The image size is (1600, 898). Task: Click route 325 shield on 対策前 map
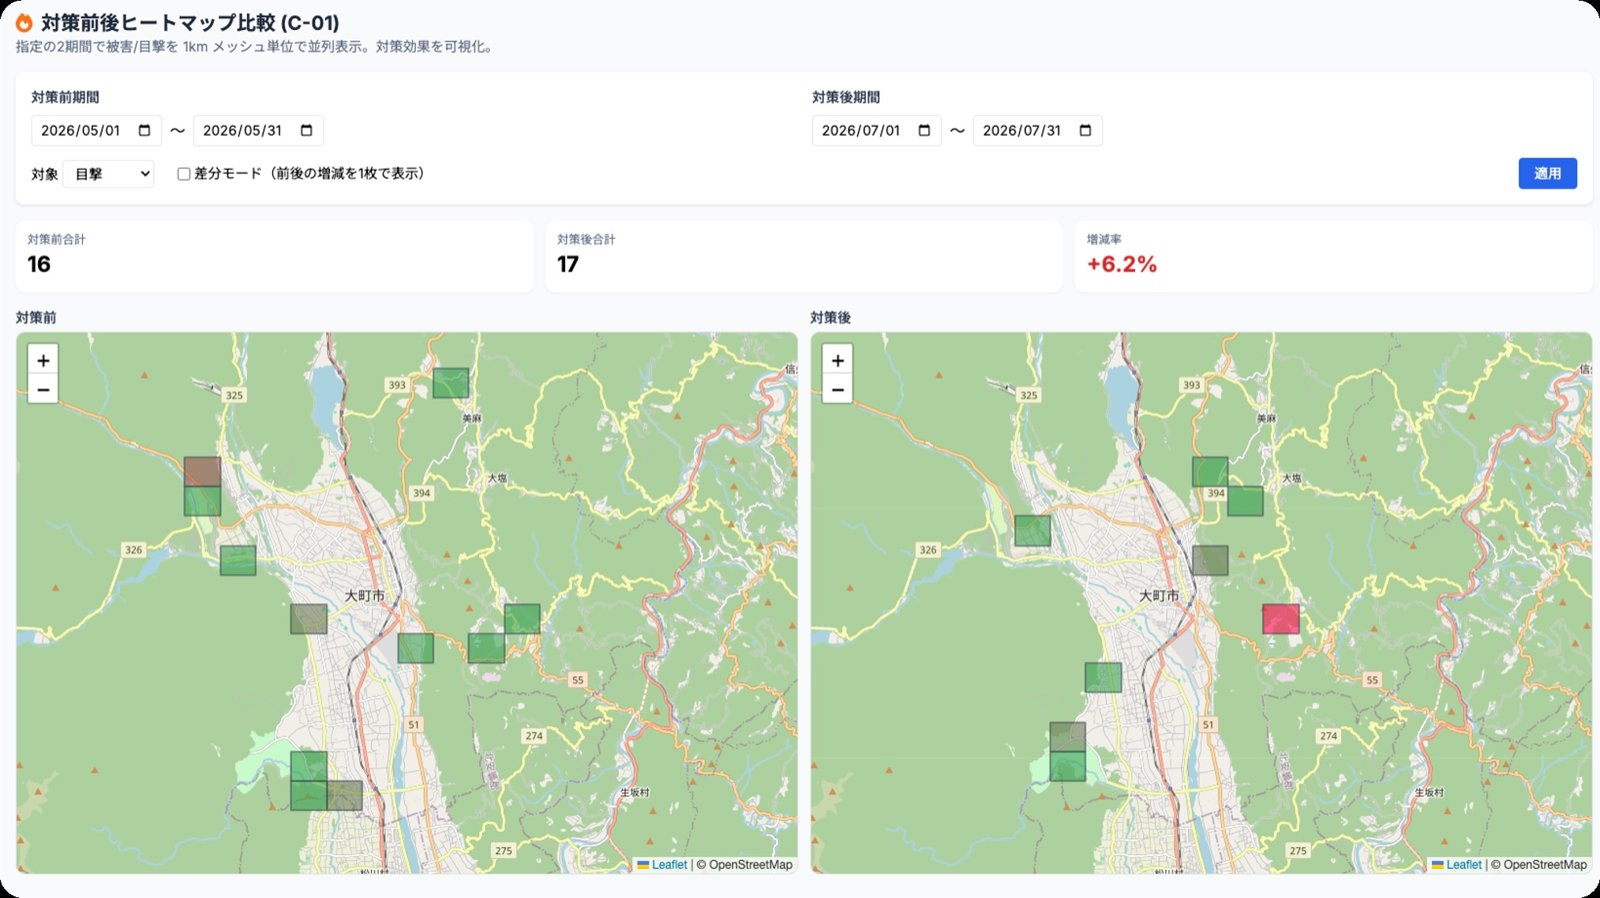(x=234, y=395)
